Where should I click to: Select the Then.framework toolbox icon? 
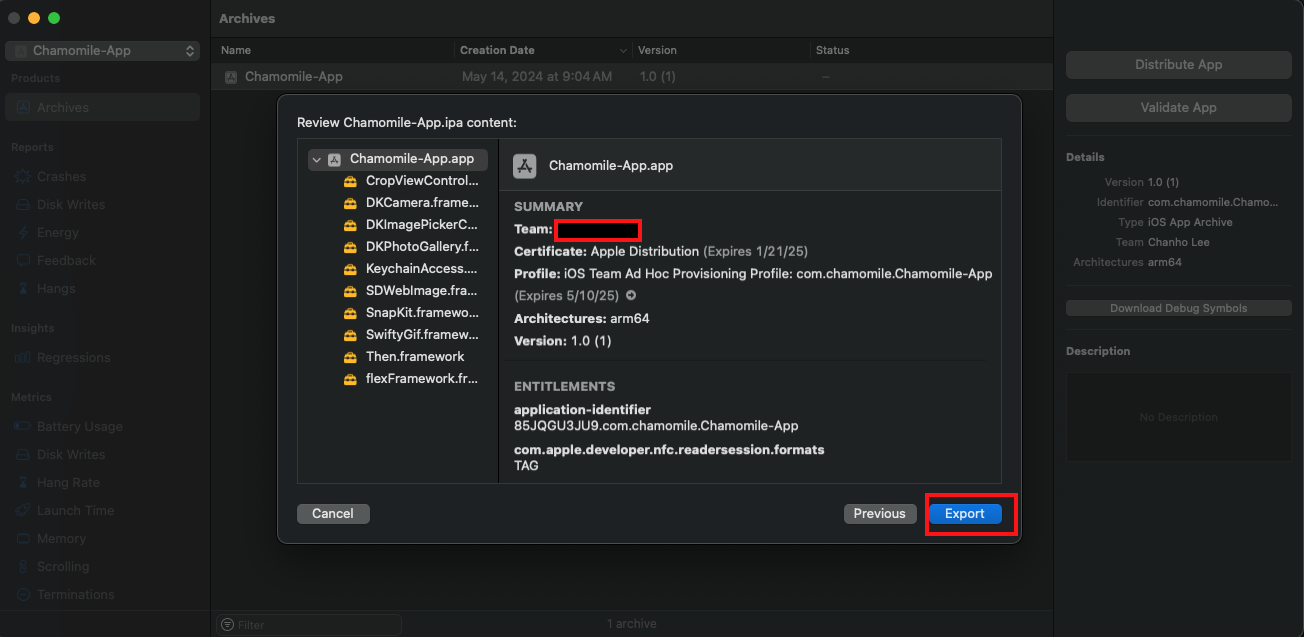pyautogui.click(x=350, y=357)
